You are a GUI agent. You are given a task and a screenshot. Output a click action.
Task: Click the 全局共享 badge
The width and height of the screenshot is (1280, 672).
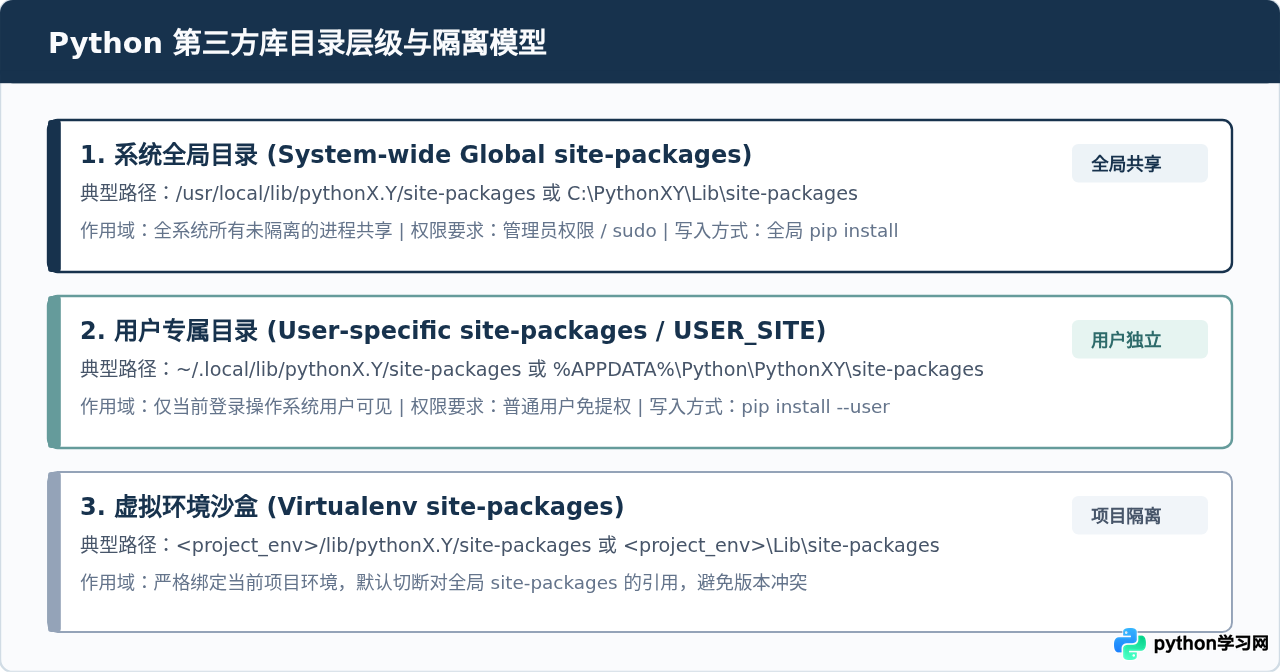coord(1140,163)
